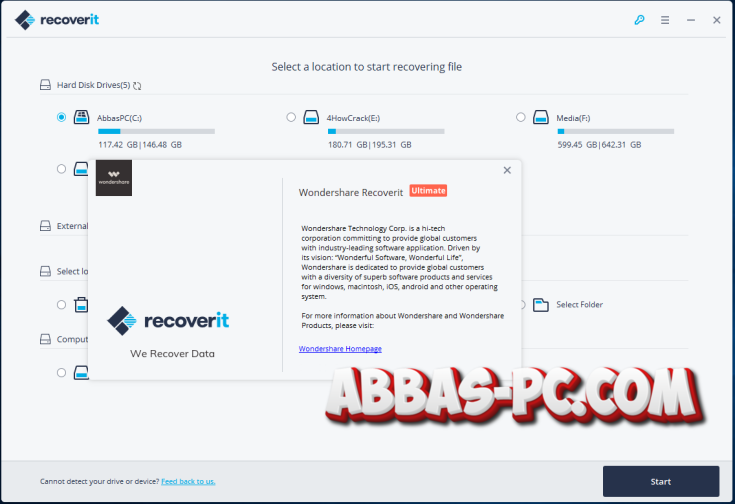Refresh the Hard Disk Drives list
Image resolution: width=735 pixels, height=504 pixels.
[137, 85]
